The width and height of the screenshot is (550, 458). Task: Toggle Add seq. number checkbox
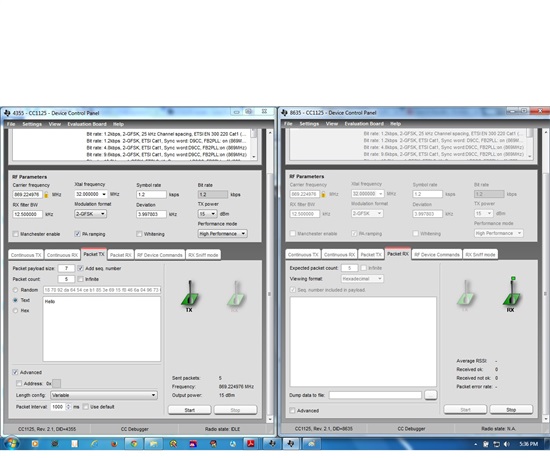pos(80,268)
